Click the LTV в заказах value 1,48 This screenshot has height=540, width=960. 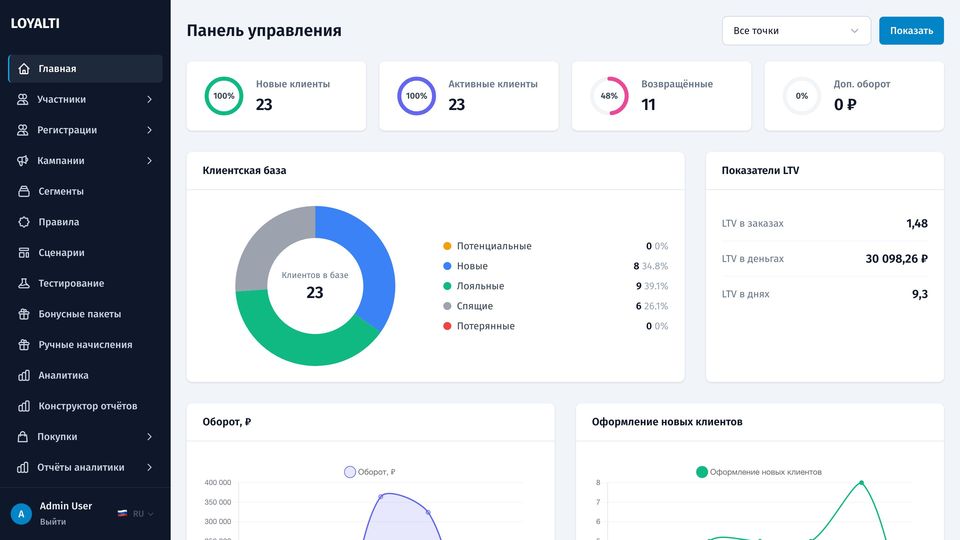click(917, 223)
